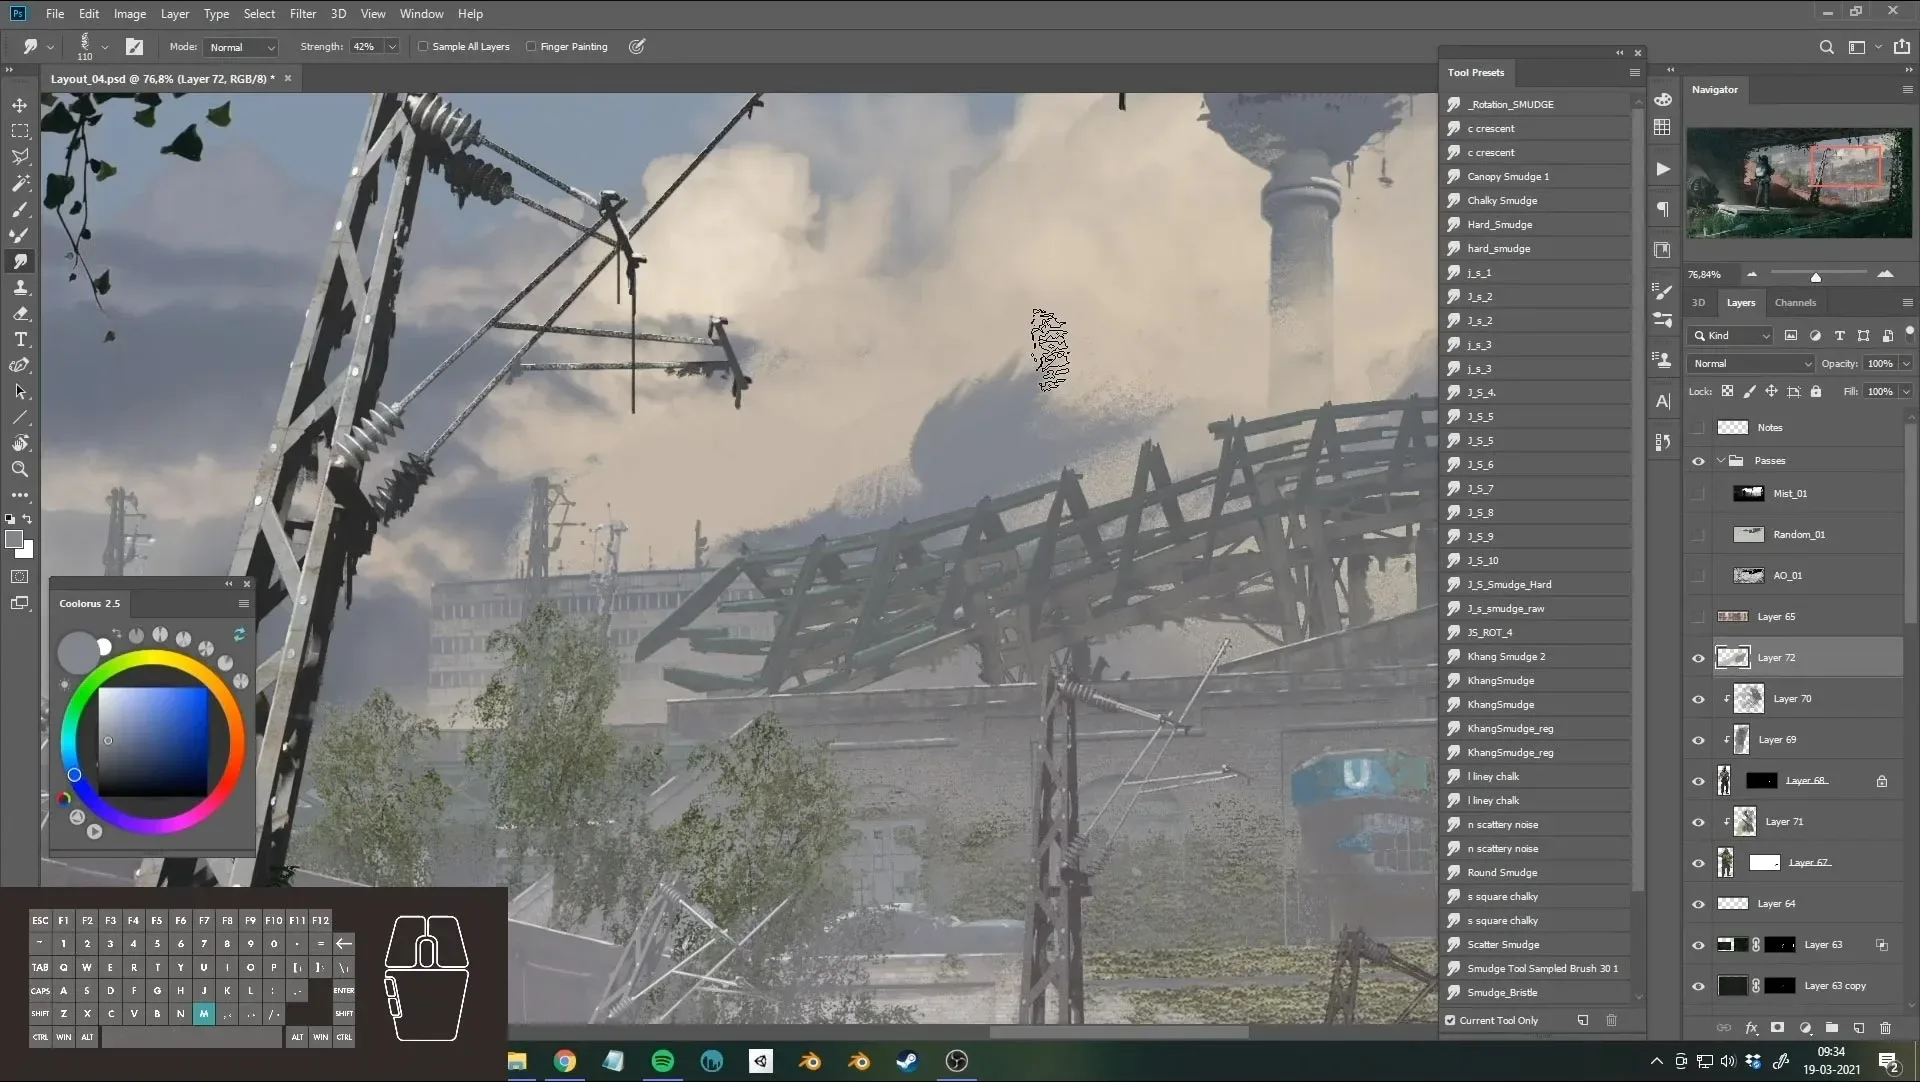Image resolution: width=1920 pixels, height=1082 pixels.
Task: Open the Layer menu
Action: (175, 14)
